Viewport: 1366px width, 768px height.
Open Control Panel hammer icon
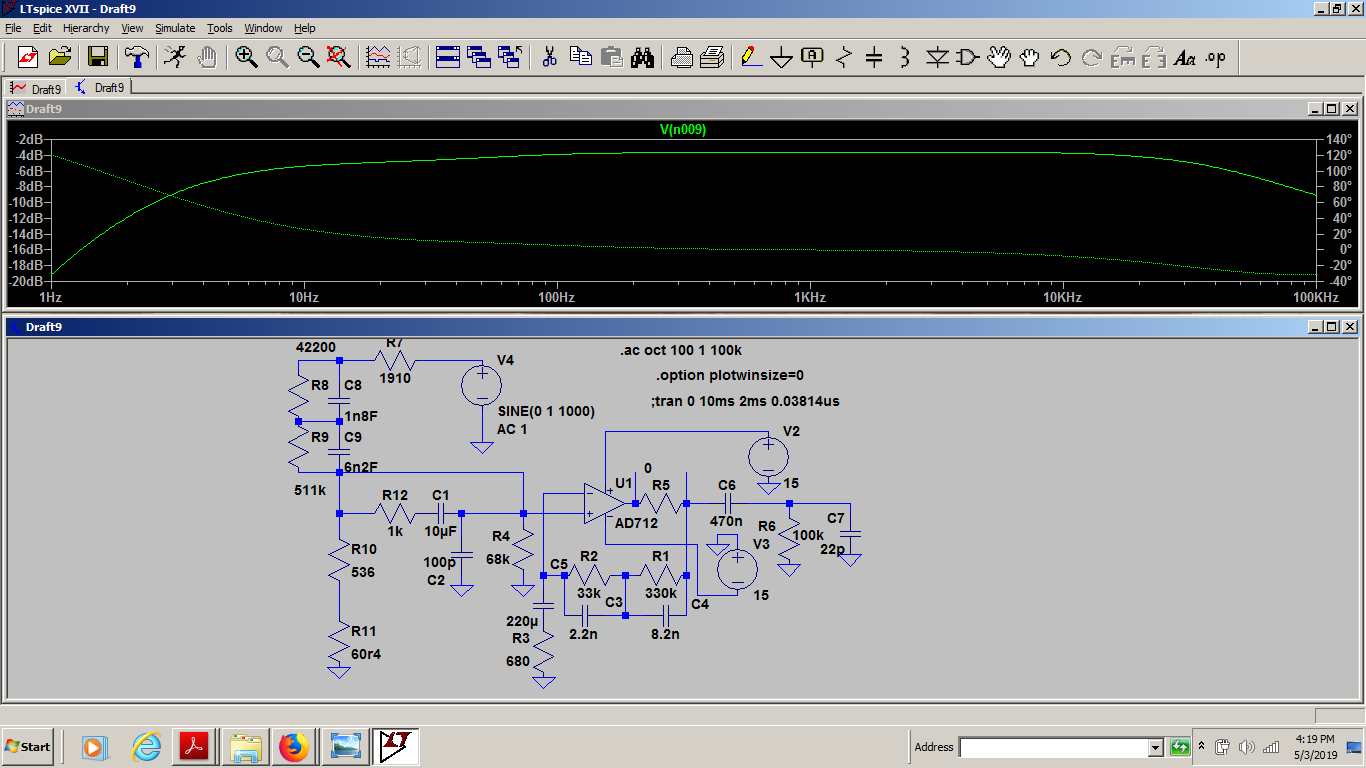(138, 57)
